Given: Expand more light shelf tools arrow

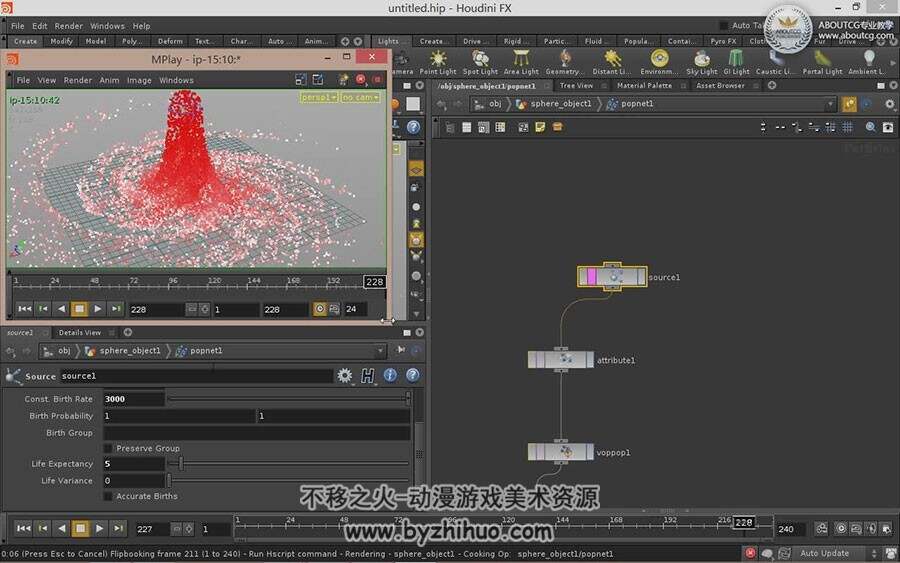Looking at the screenshot, I should coord(893,63).
